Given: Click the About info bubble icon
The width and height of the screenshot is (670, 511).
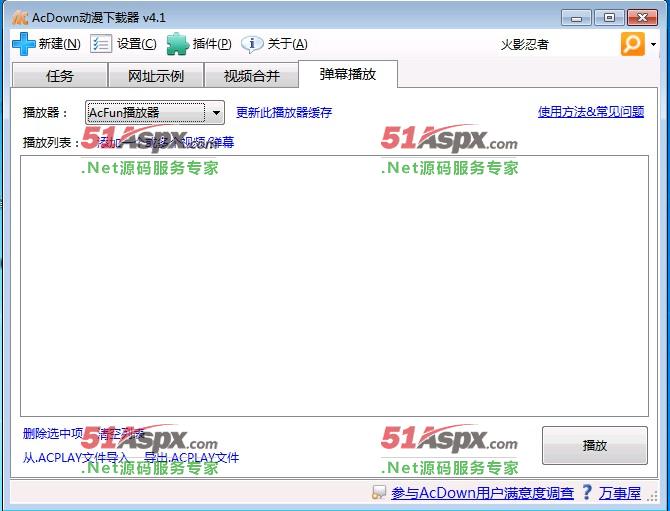Looking at the screenshot, I should pos(252,44).
